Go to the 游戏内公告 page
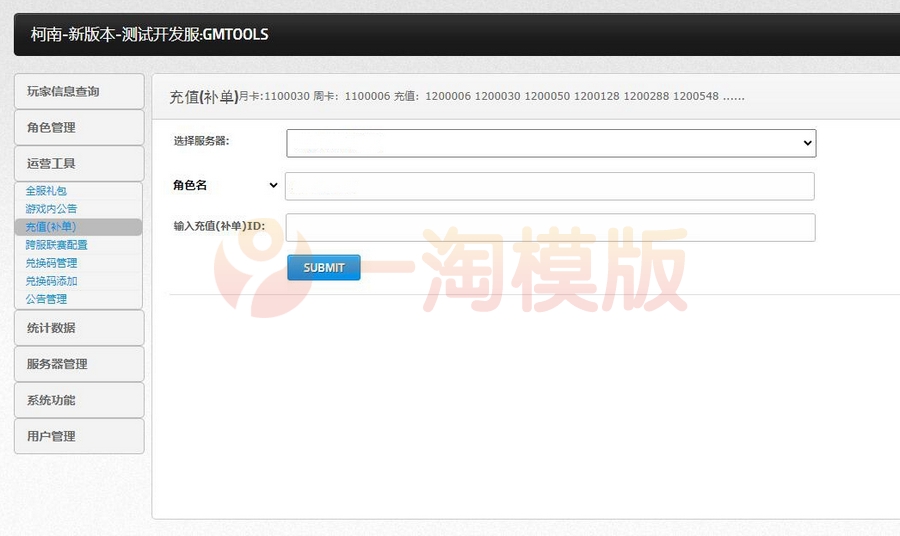This screenshot has height=536, width=900. pos(51,209)
